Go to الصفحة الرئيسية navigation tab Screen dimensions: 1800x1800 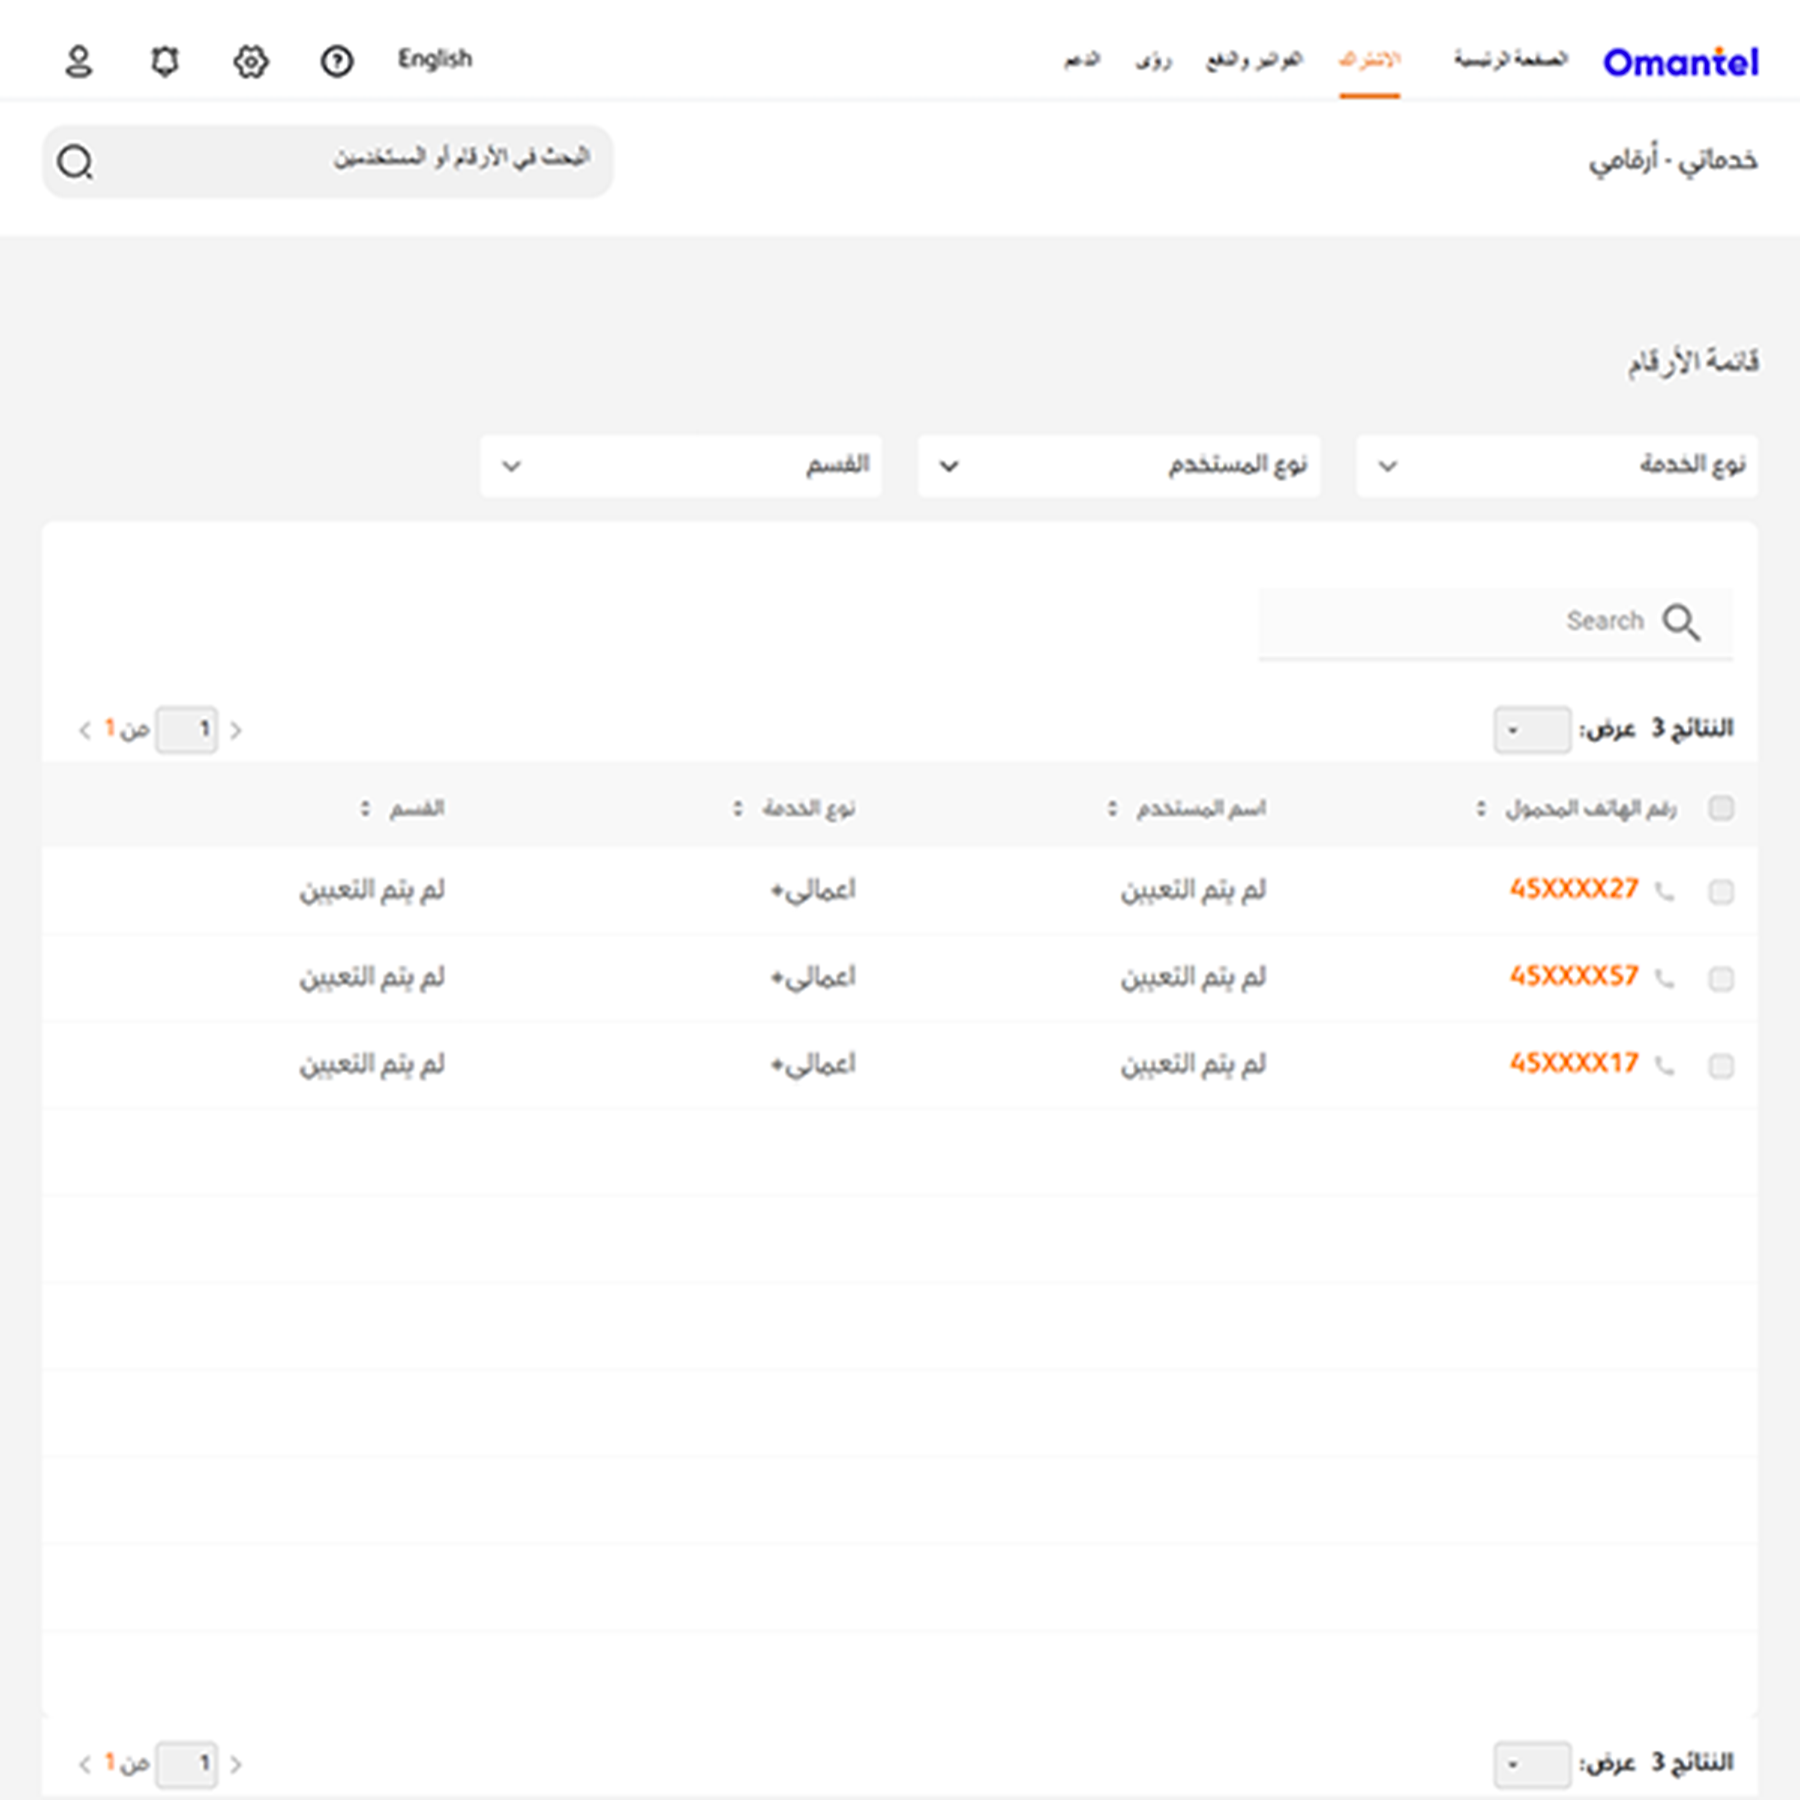pyautogui.click(x=1510, y=60)
